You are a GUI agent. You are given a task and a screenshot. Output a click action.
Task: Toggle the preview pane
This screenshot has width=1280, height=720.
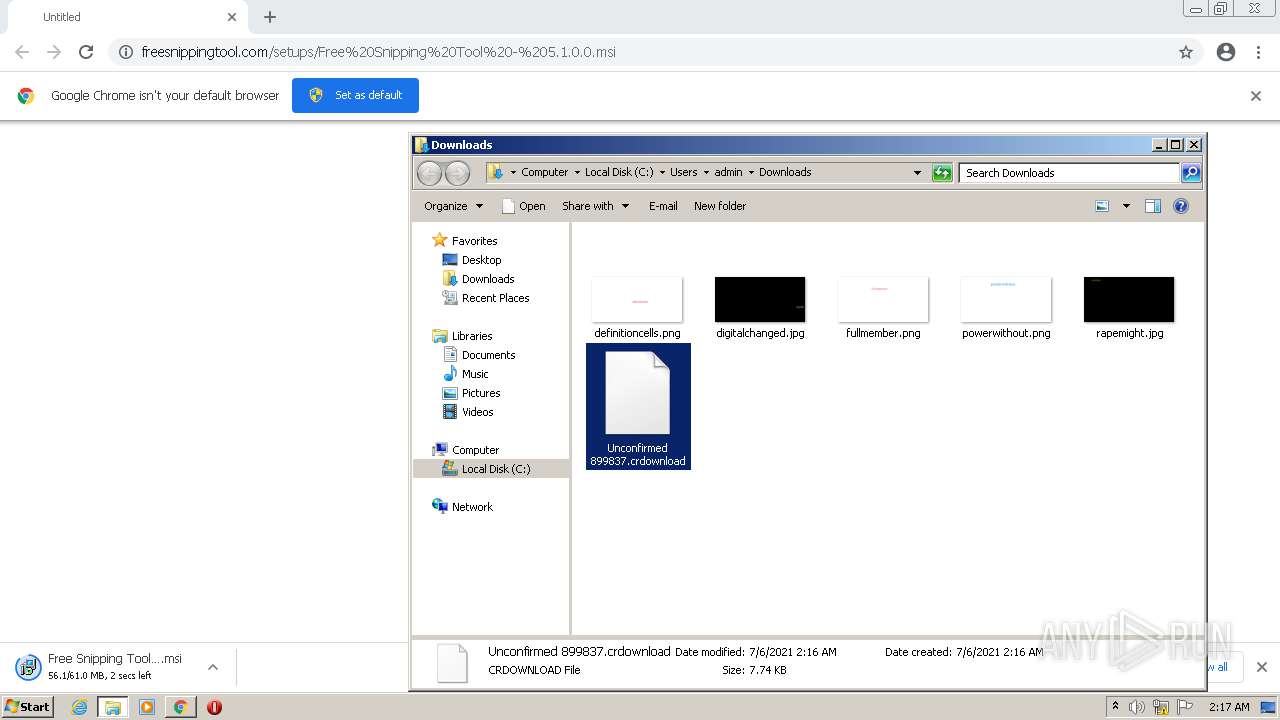1153,206
